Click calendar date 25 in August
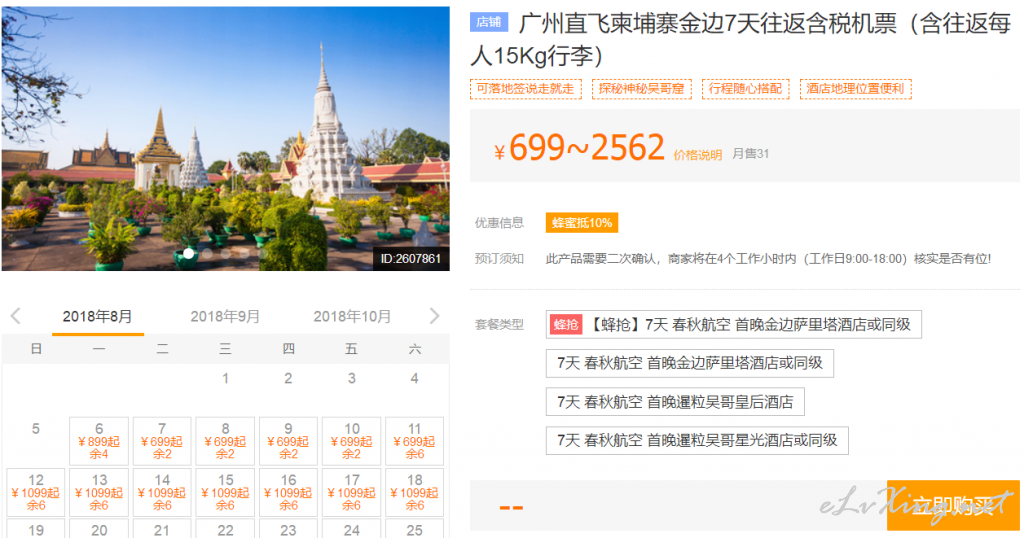This screenshot has width=1024, height=538. click(x=415, y=530)
